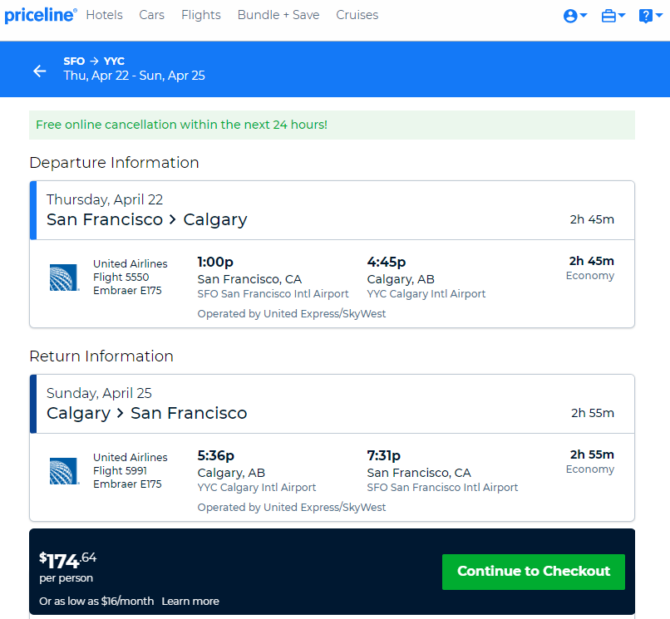670x619 pixels.
Task: Open the Cruises navigation link
Action: pos(357,15)
